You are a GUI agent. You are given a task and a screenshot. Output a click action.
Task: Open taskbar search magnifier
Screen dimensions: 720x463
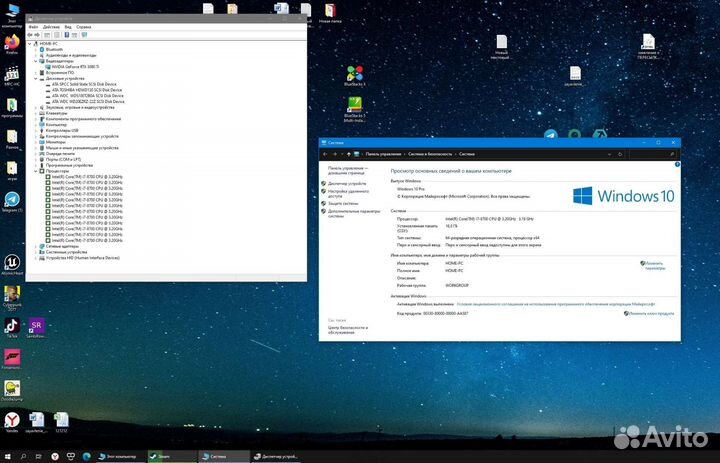pyautogui.click(x=23, y=457)
